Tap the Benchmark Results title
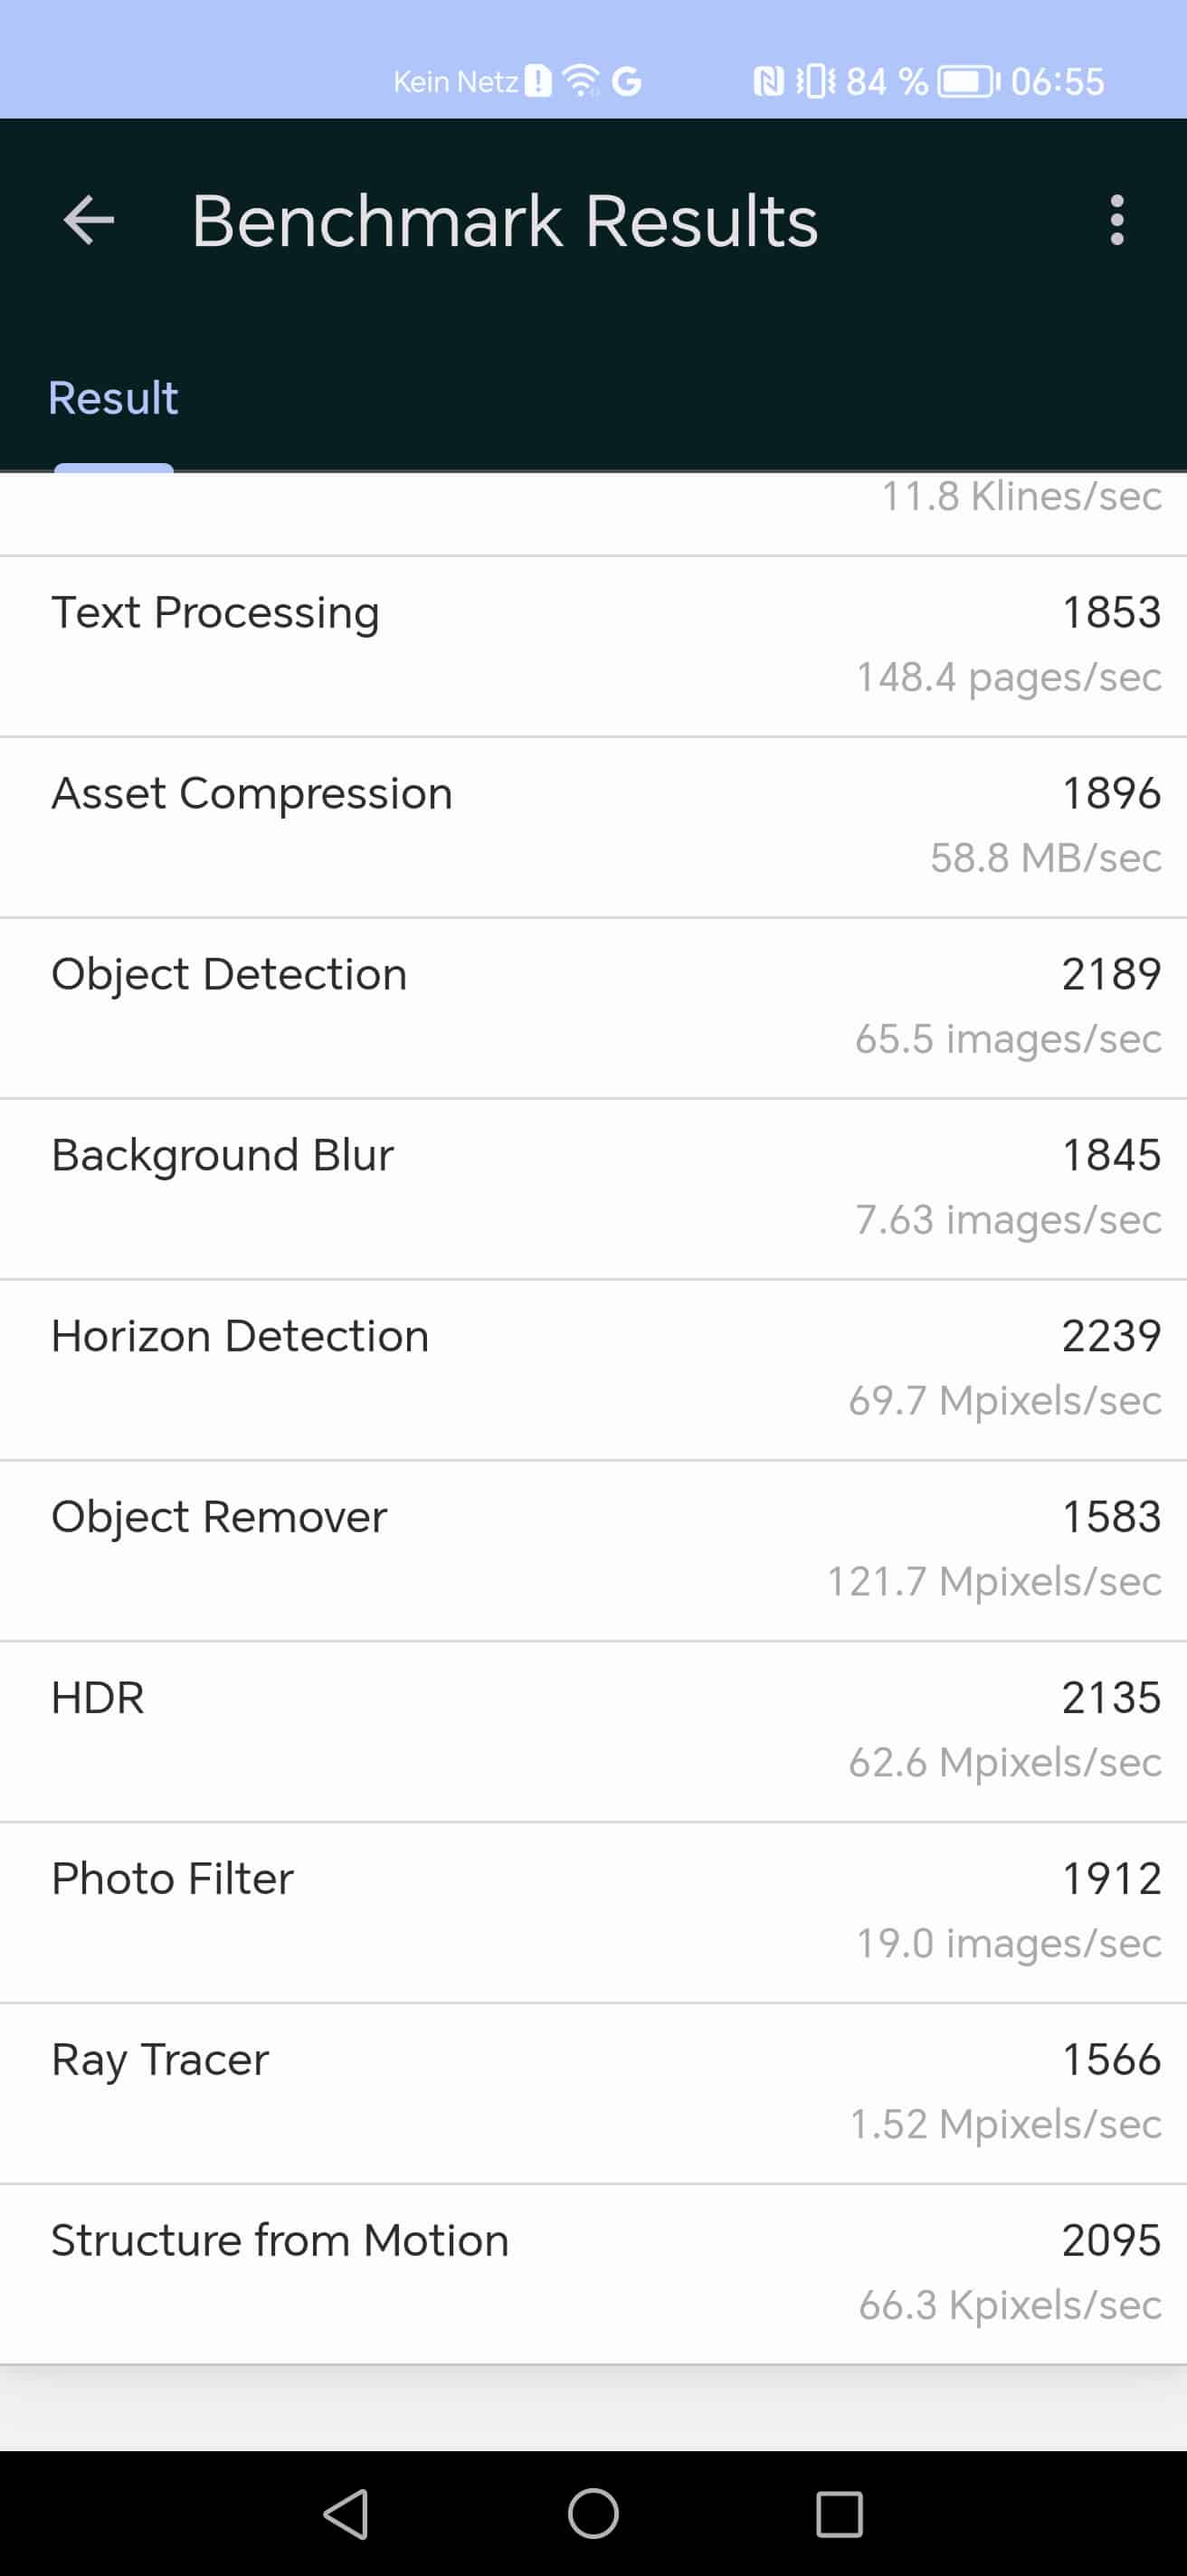Screen dimensions: 1187x2576 [504, 220]
